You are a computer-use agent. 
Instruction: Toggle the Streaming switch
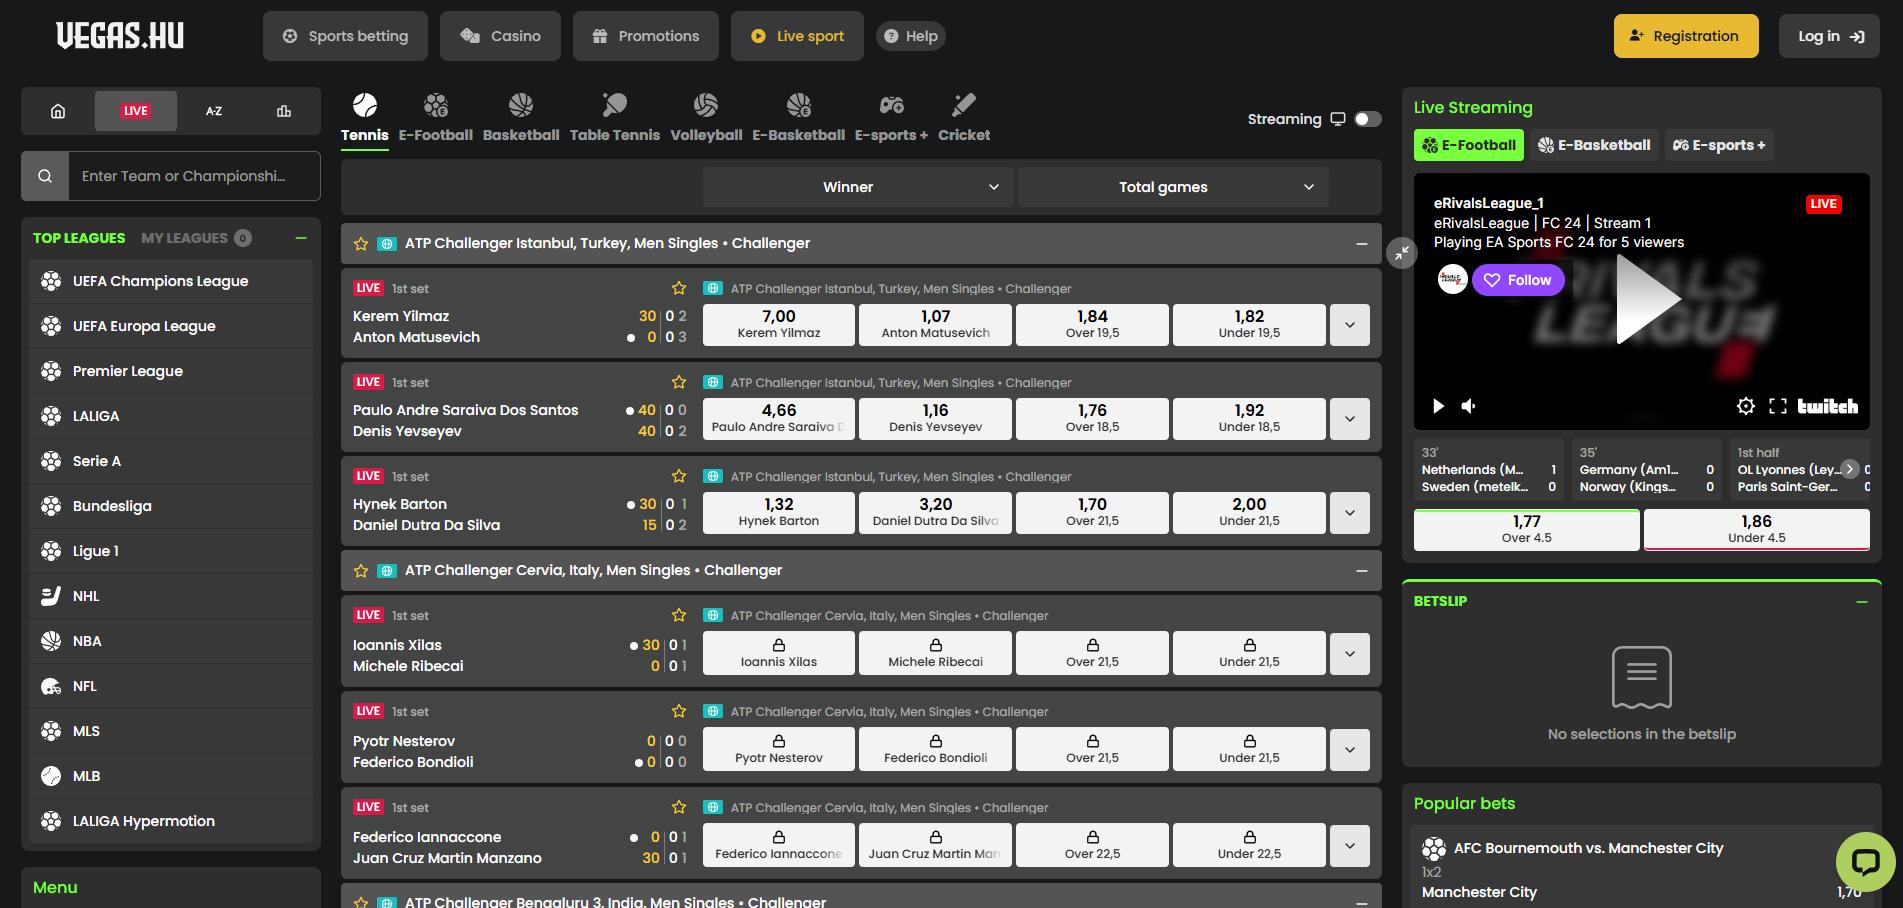(x=1367, y=119)
